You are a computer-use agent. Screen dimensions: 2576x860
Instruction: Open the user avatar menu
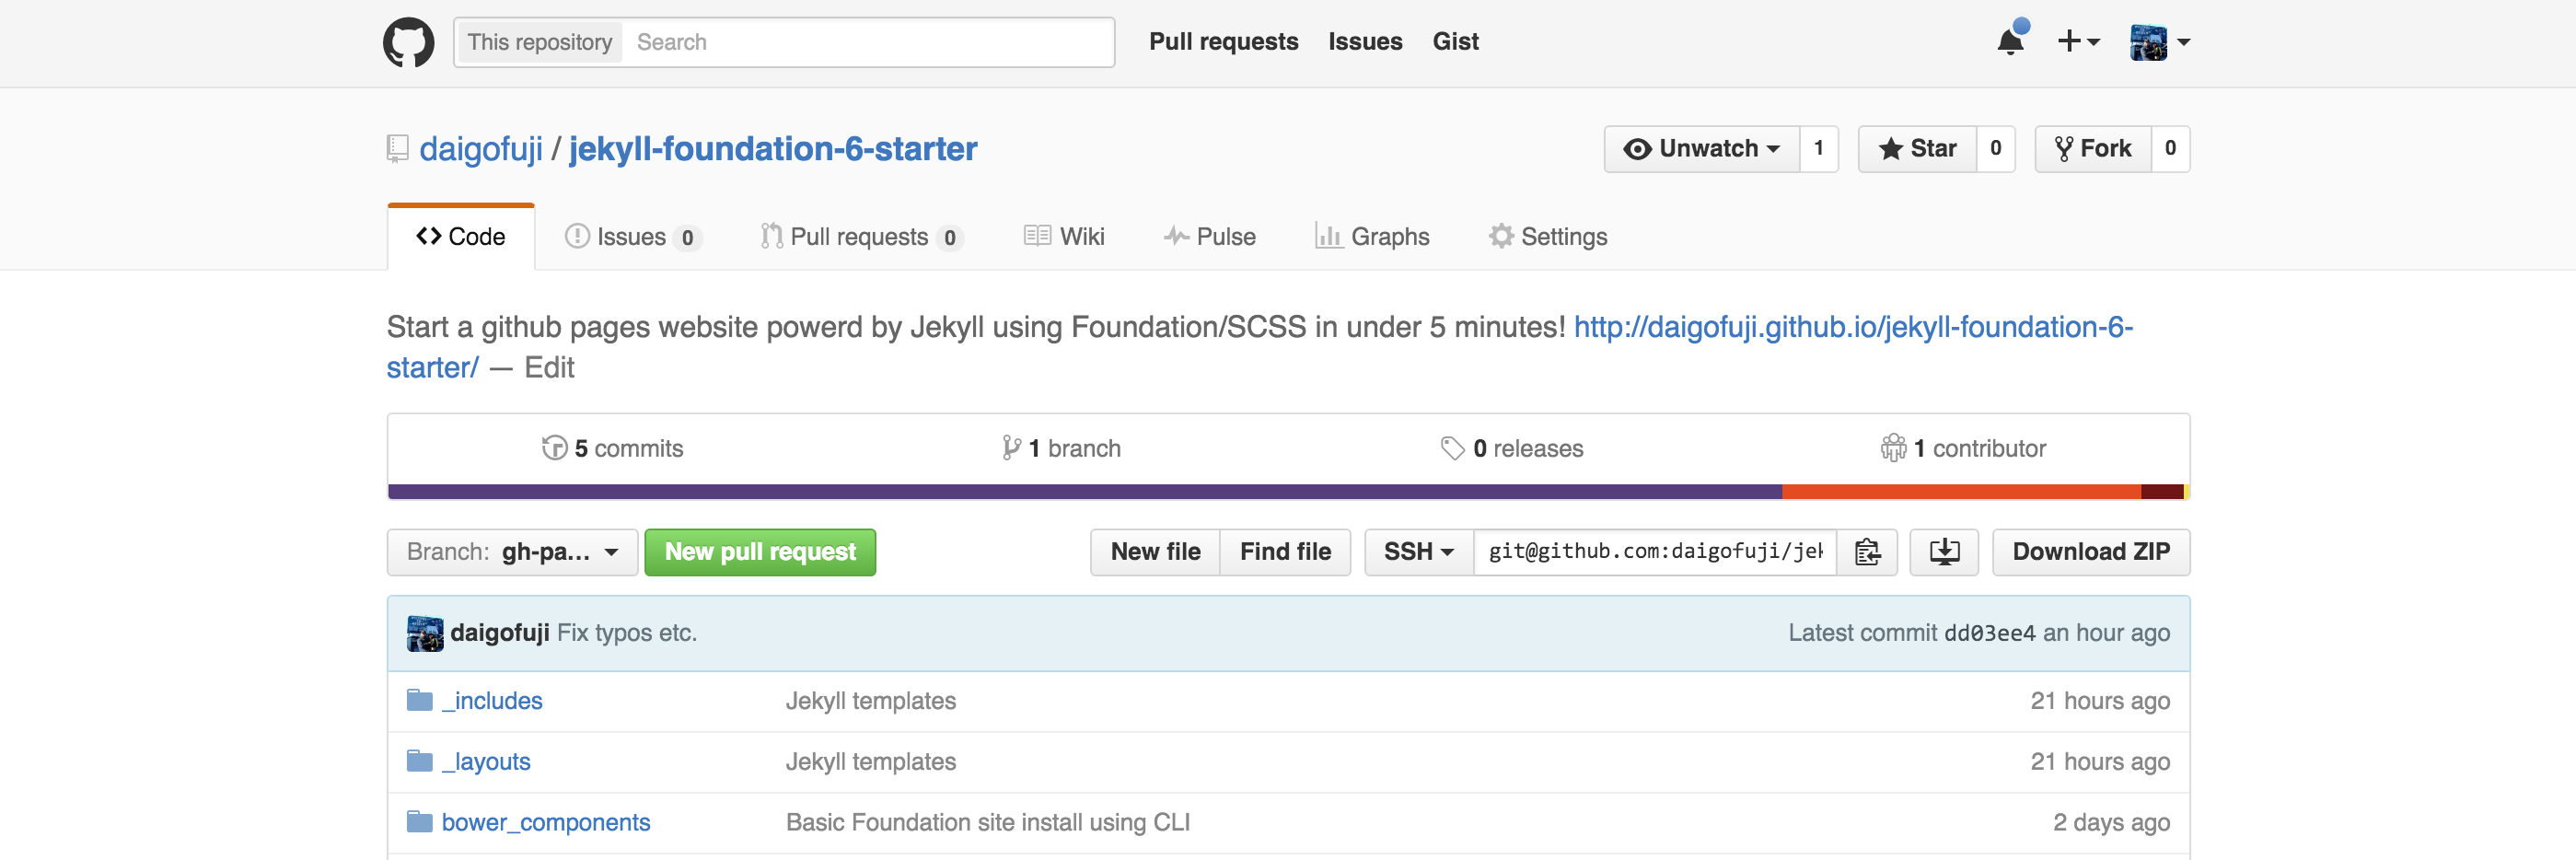[x=2160, y=42]
